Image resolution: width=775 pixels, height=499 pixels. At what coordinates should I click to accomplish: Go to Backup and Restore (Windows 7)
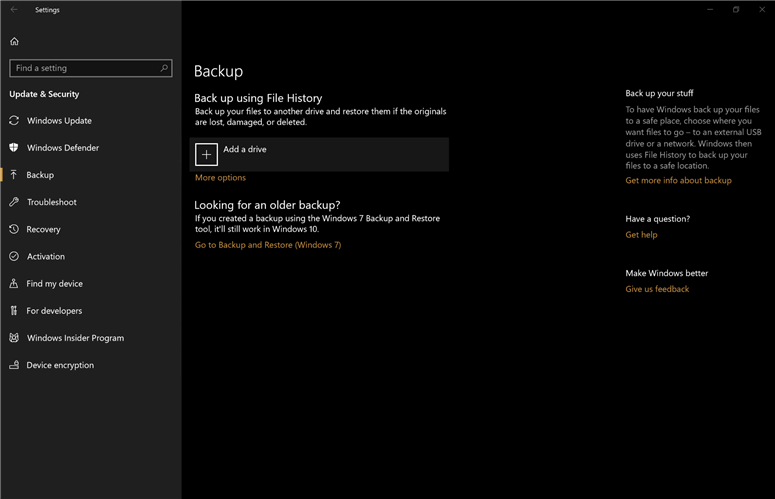[268, 245]
